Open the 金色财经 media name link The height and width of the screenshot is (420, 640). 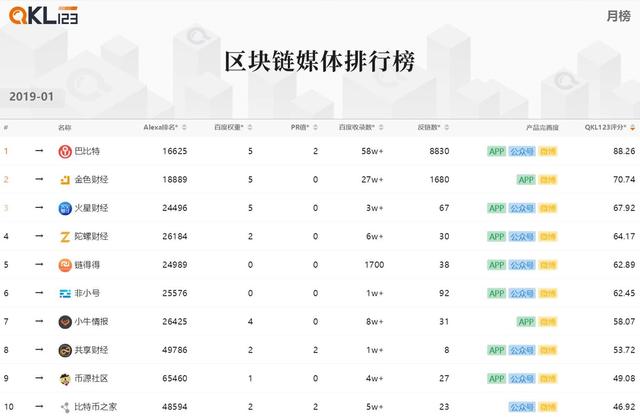pyautogui.click(x=91, y=180)
